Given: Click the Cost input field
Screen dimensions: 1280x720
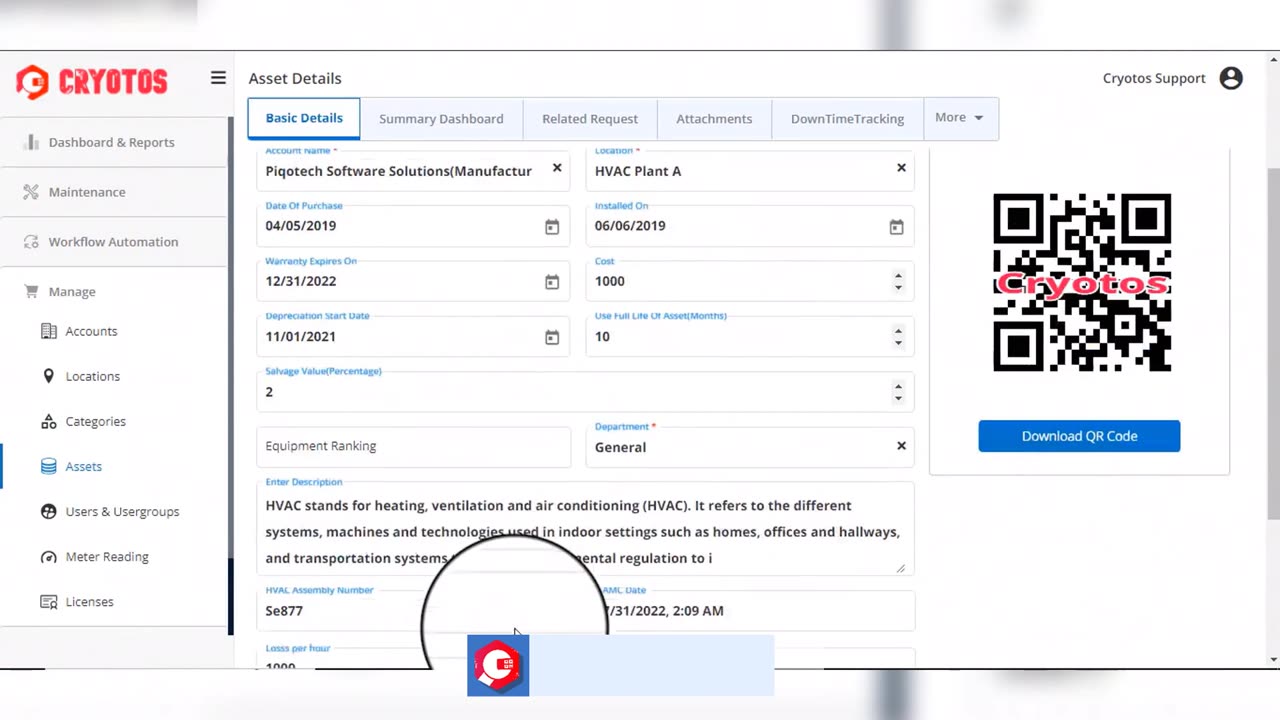Looking at the screenshot, I should 750,280.
